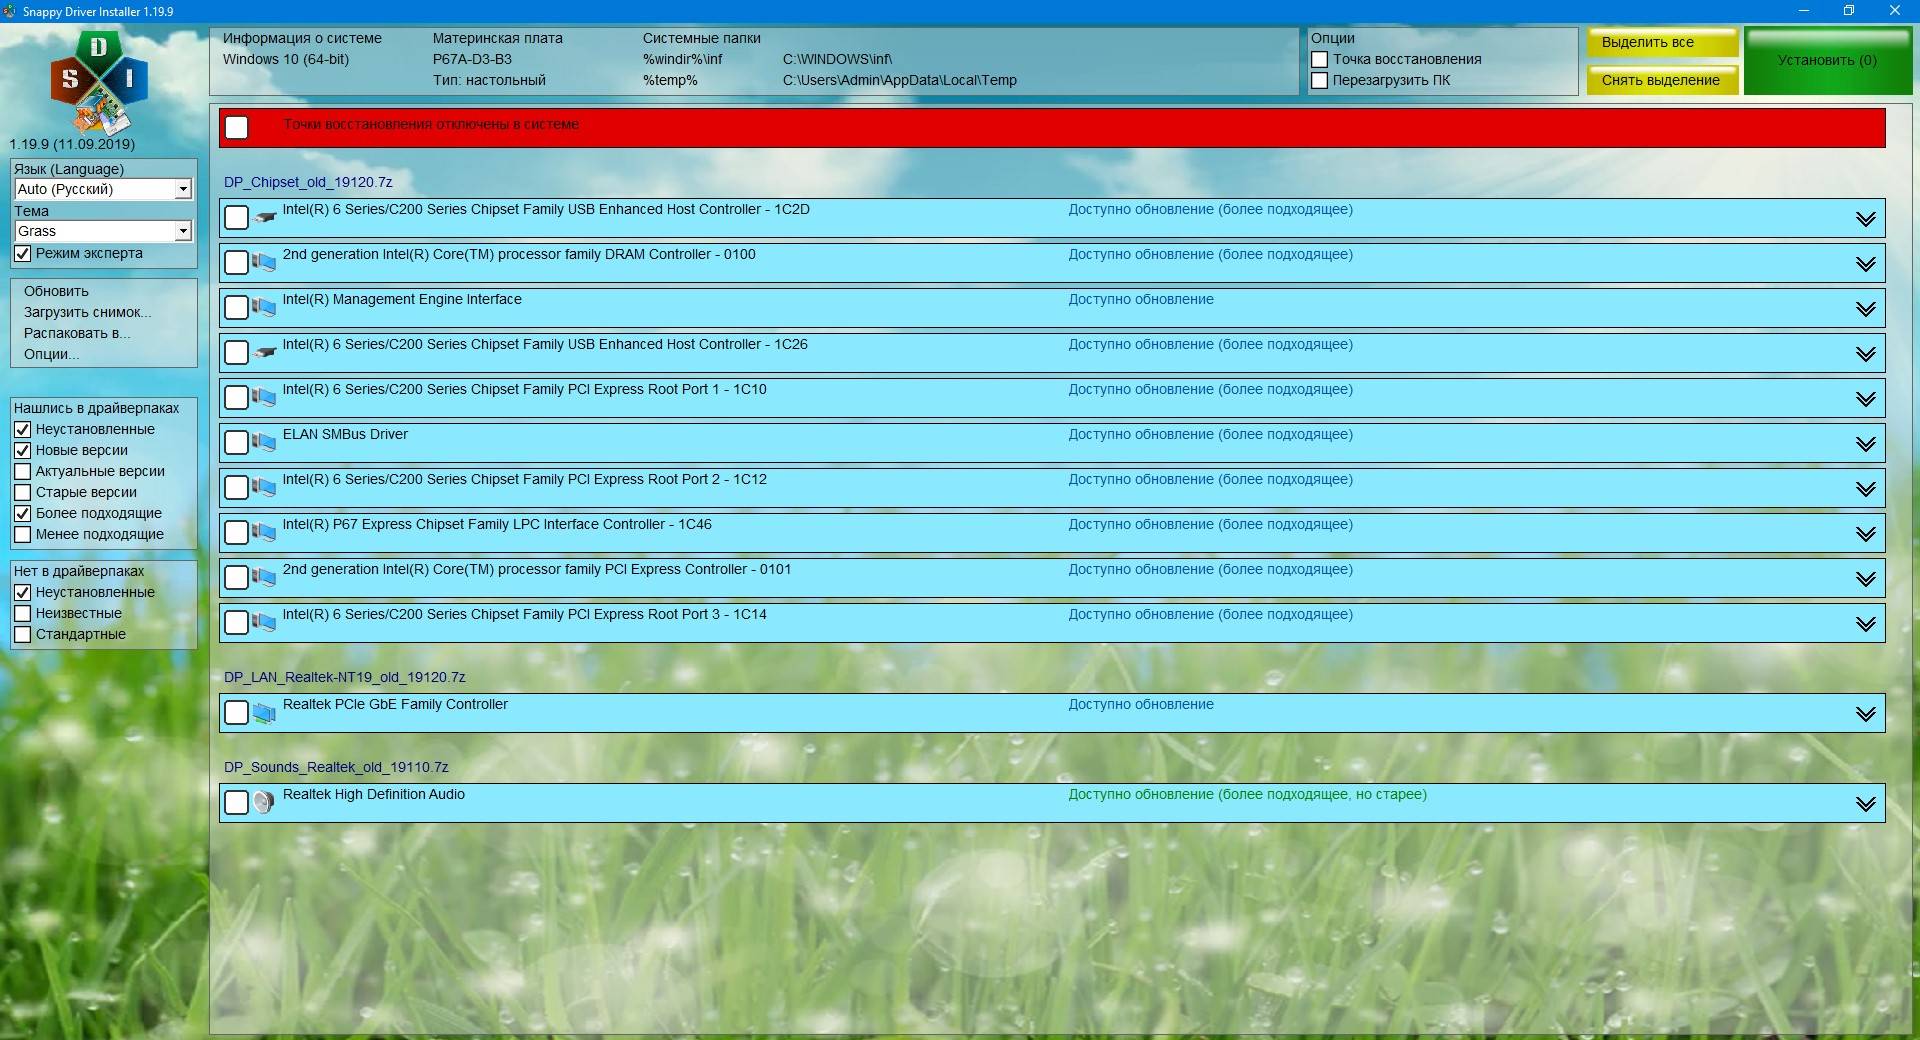Click USB device icon for Host Controller 1C2D
This screenshot has width=1920, height=1040.
tap(265, 217)
